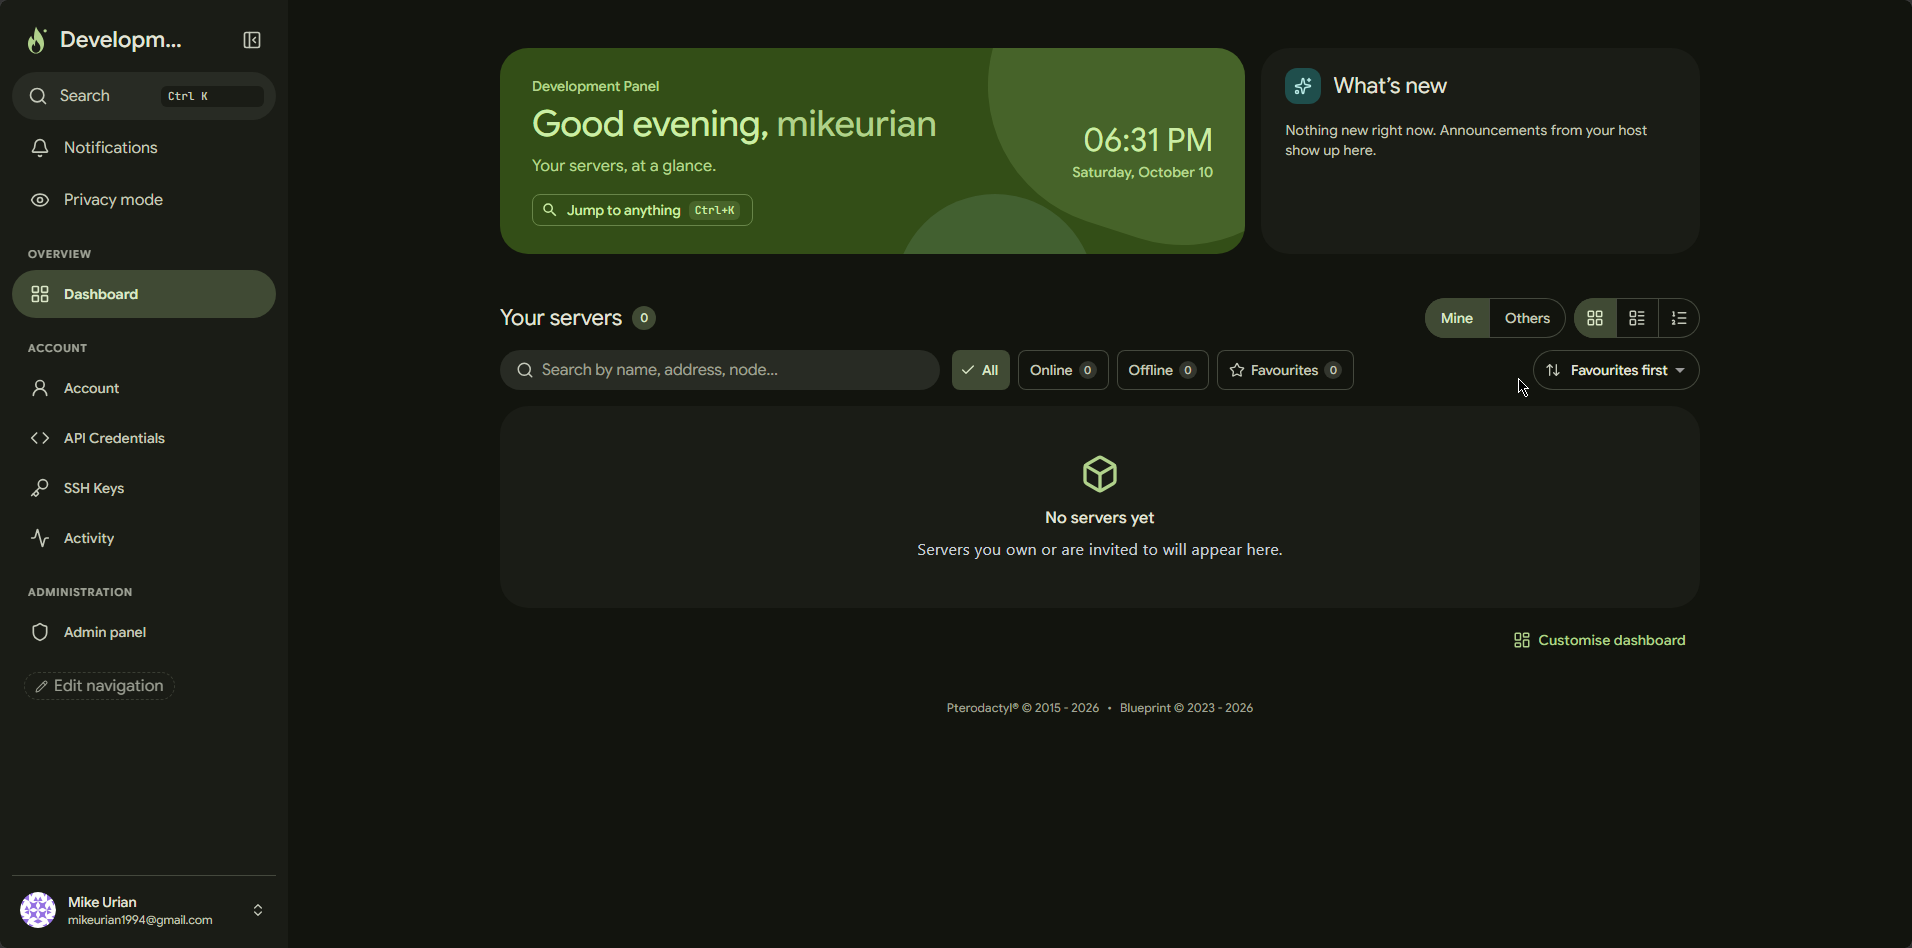
Task: Click the Pterodactyl copyright link
Action: pyautogui.click(x=1023, y=708)
